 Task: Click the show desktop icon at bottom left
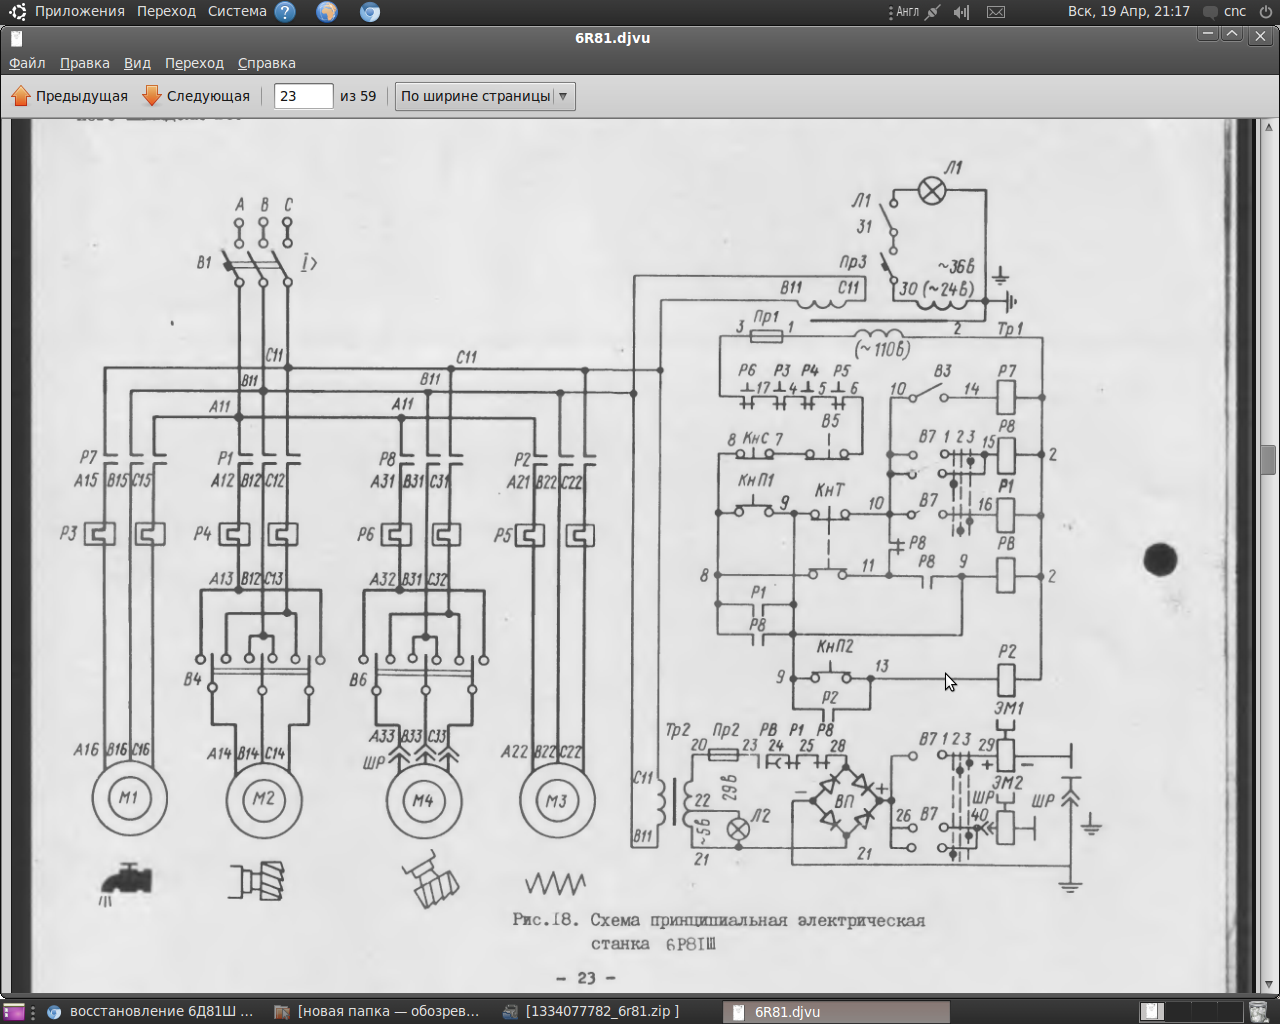tap(14, 1011)
